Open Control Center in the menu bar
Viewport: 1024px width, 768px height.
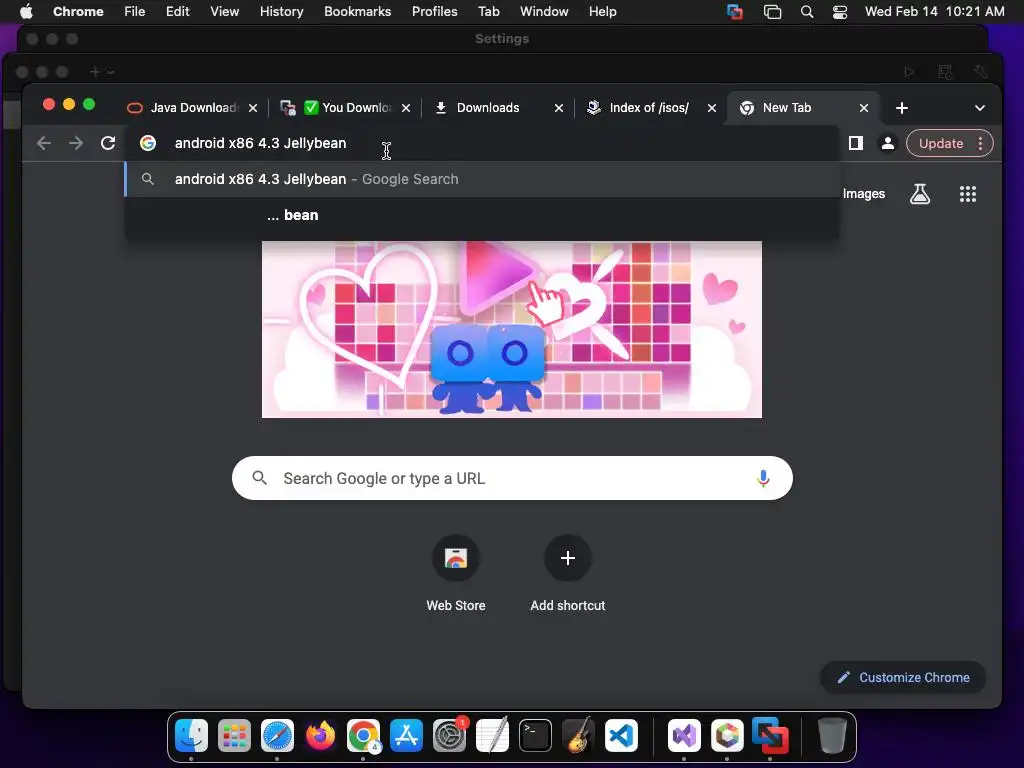tap(840, 12)
